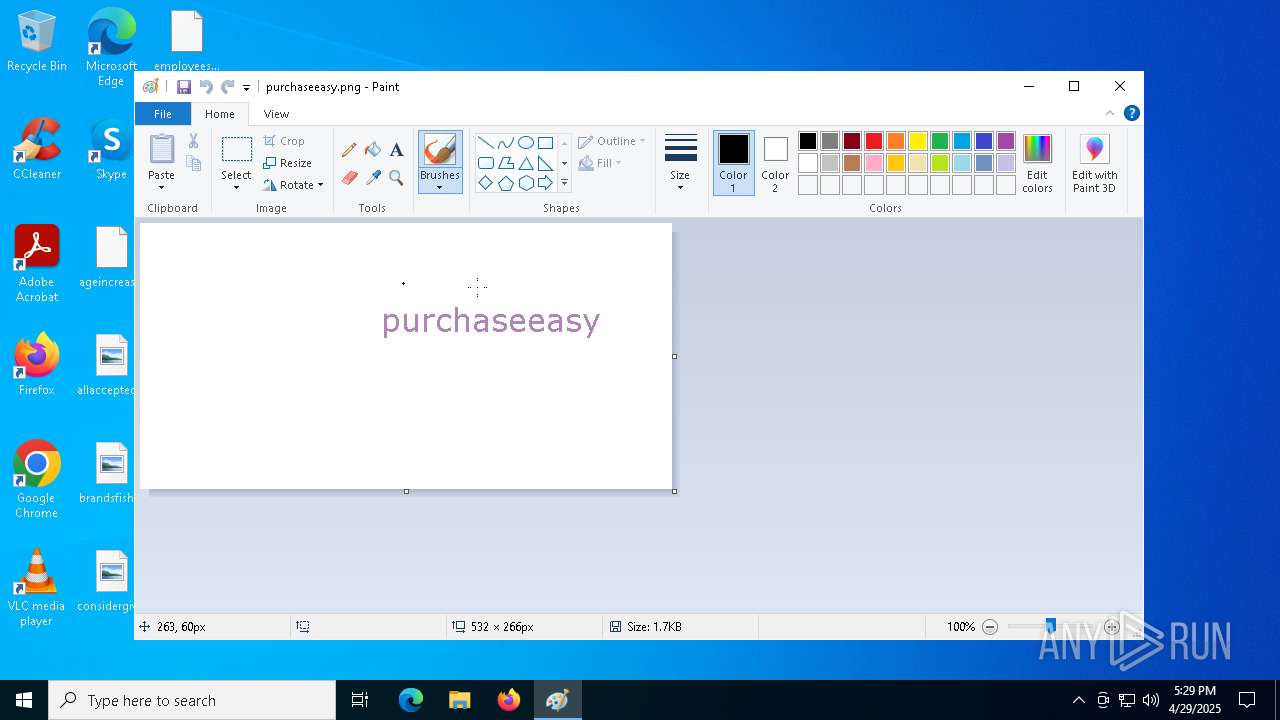The height and width of the screenshot is (720, 1280).
Task: Select the Text tool
Action: pyautogui.click(x=396, y=150)
